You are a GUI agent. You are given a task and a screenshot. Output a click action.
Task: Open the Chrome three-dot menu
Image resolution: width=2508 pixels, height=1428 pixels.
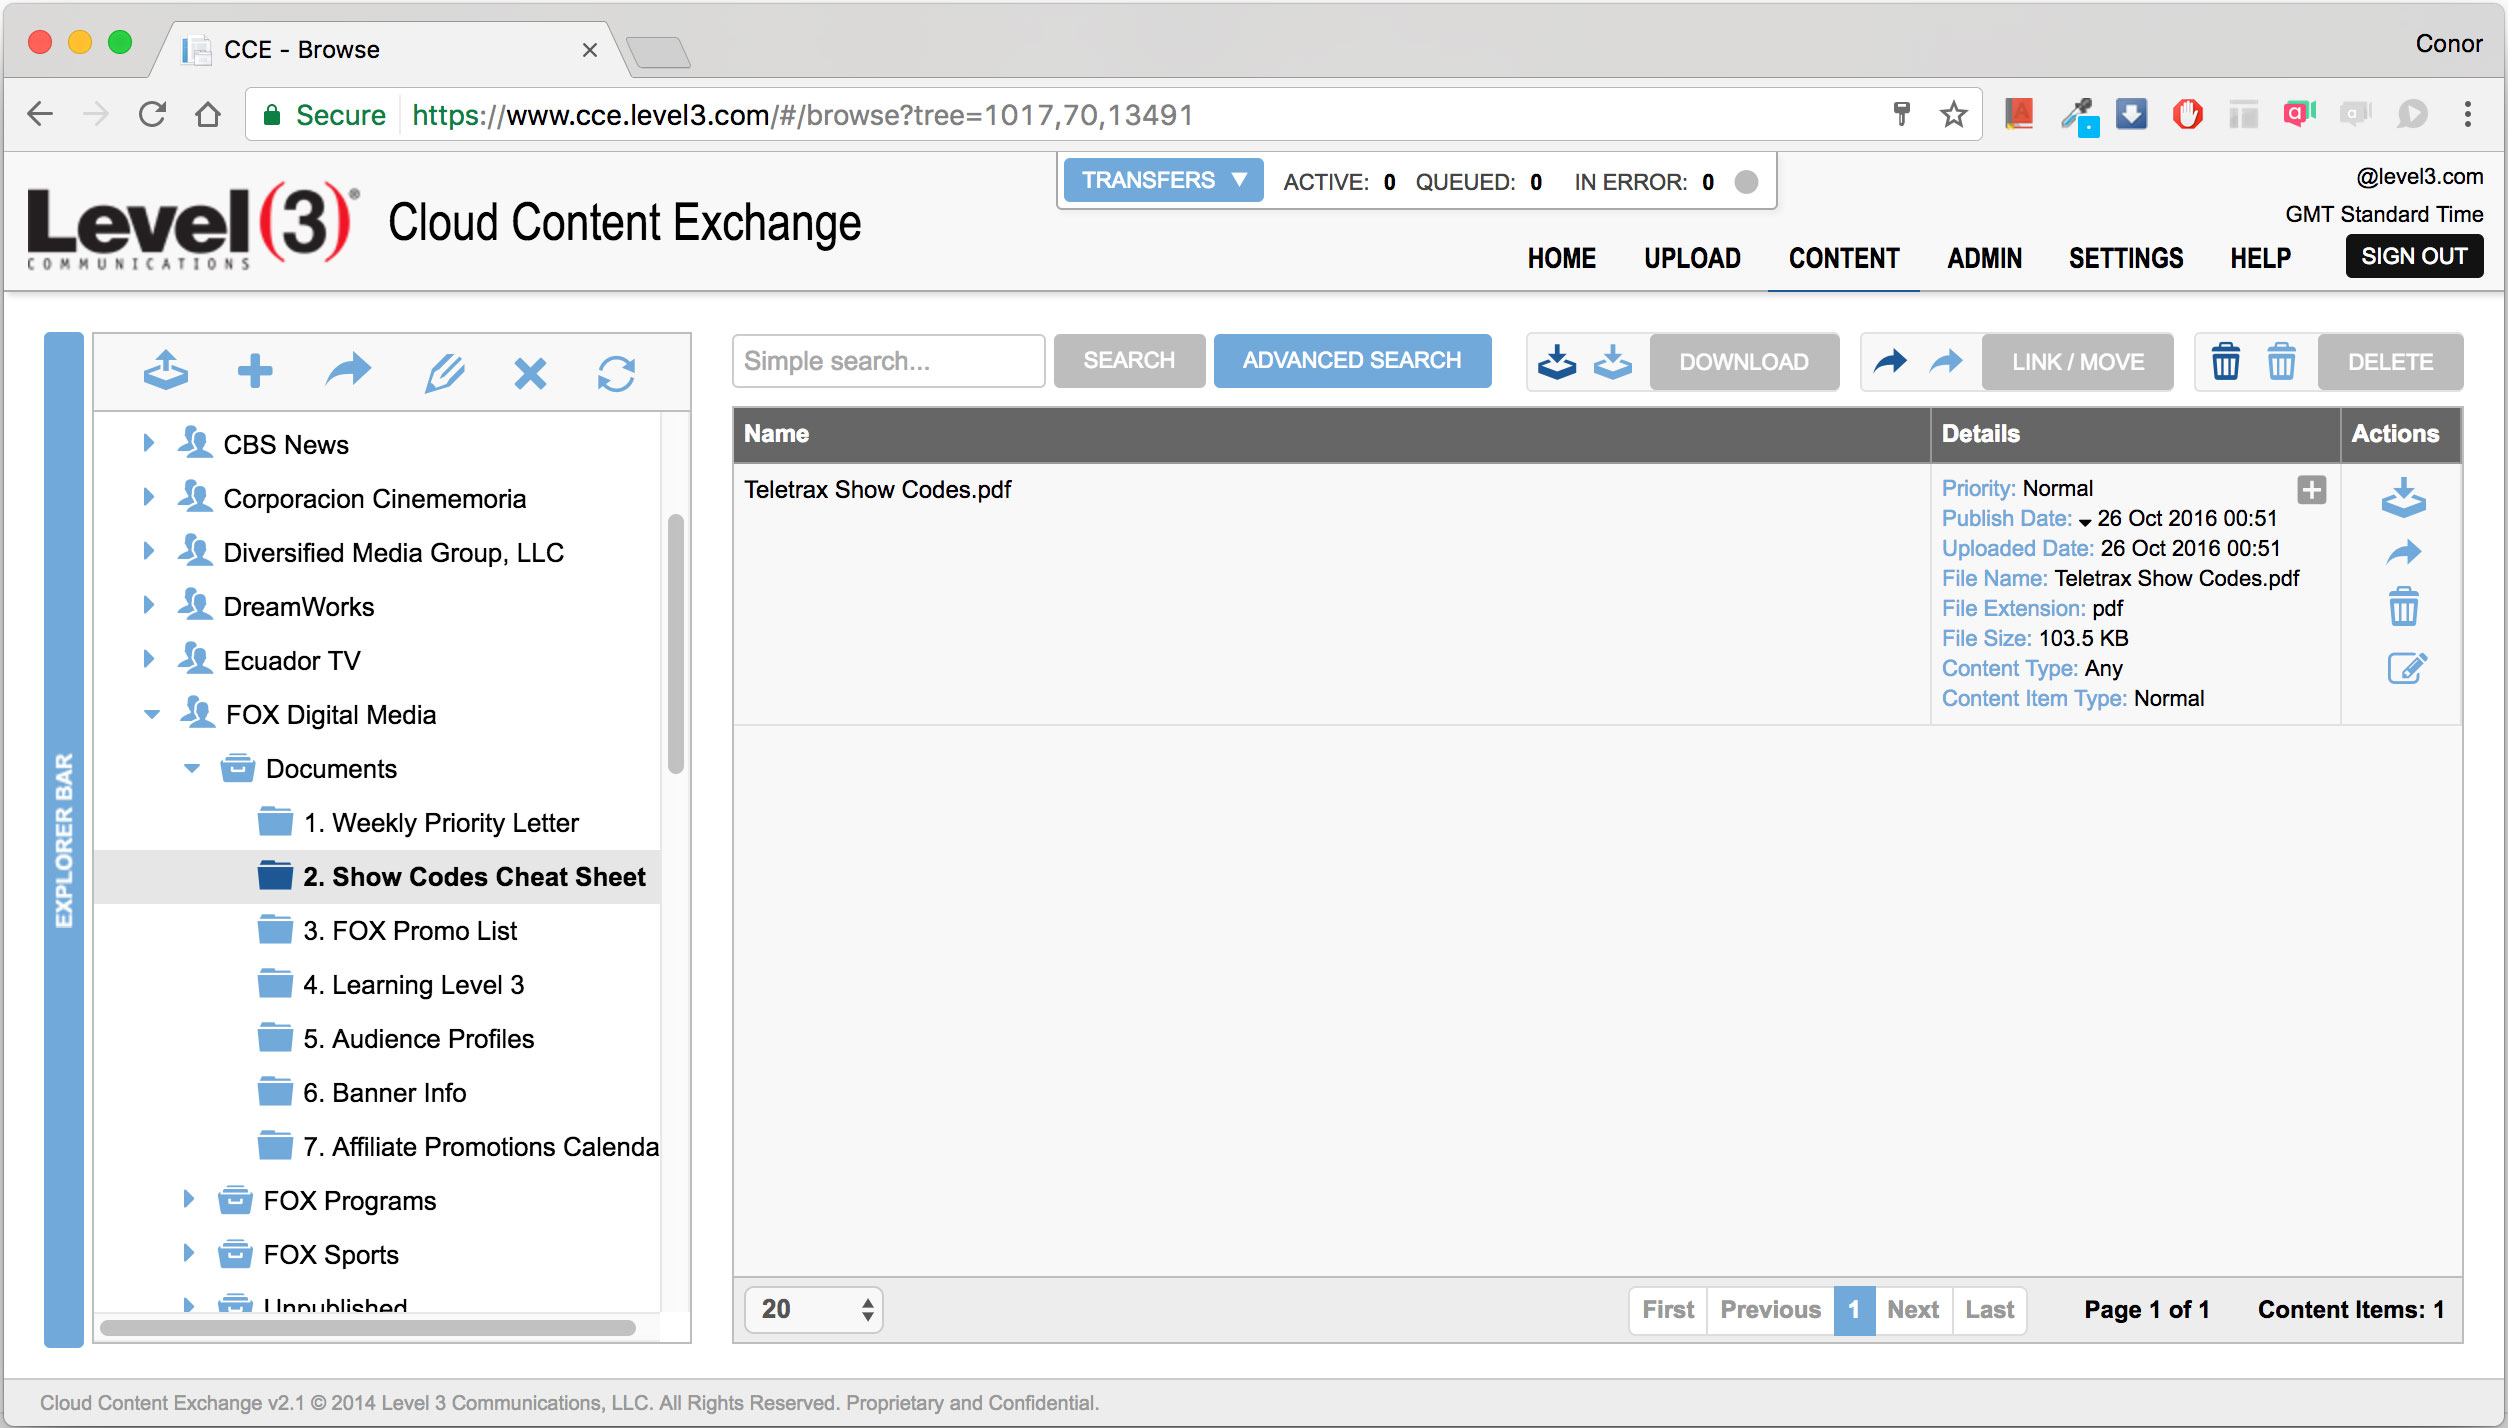[x=2468, y=114]
